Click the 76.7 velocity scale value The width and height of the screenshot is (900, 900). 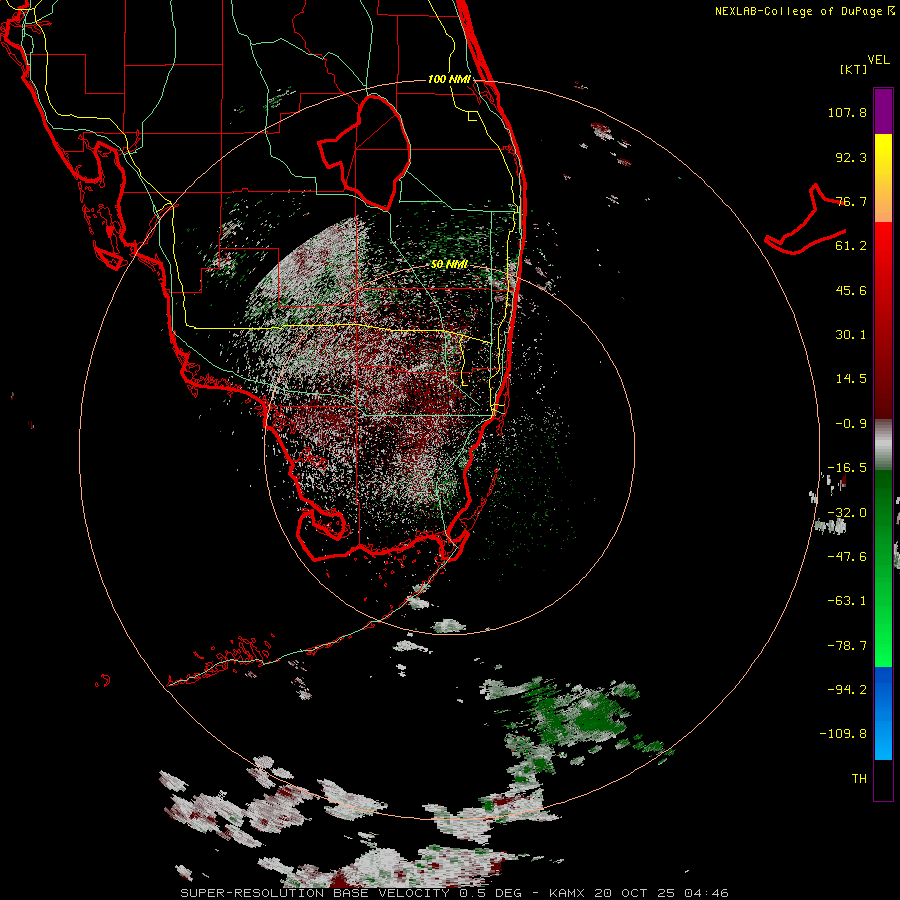point(851,201)
